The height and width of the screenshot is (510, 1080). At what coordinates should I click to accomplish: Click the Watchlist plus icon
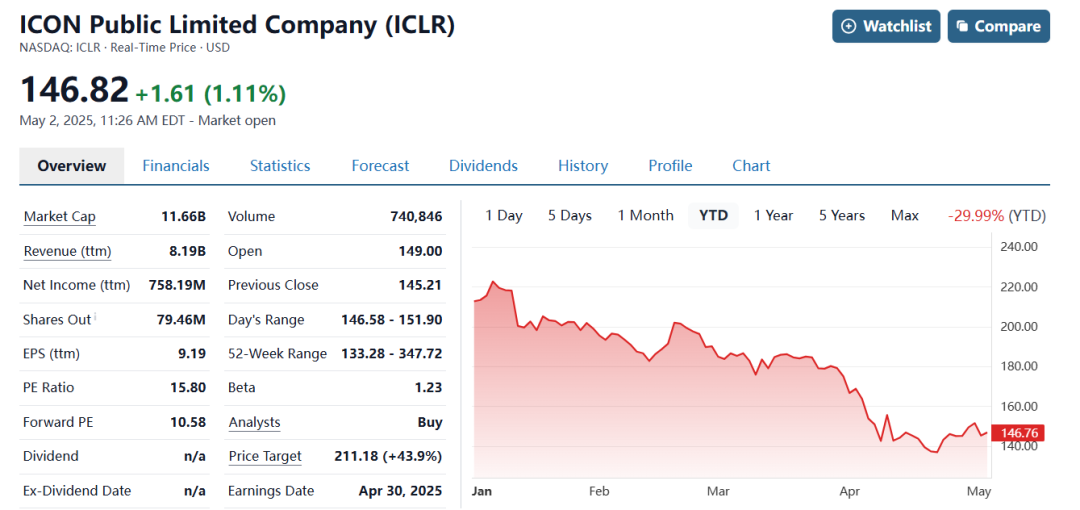(x=849, y=27)
